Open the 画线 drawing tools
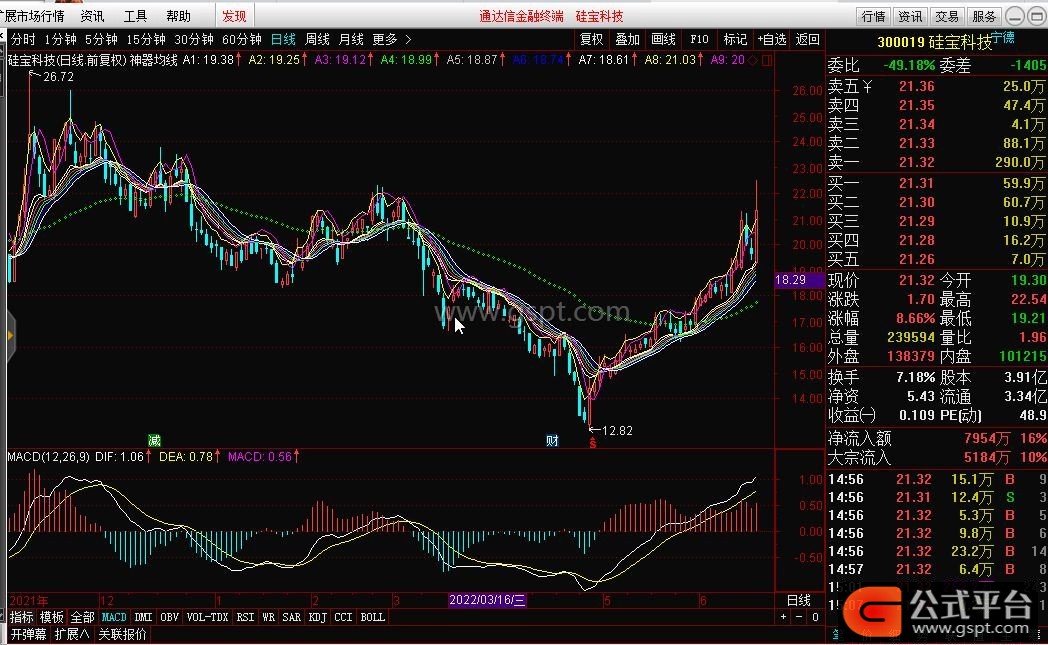 pyautogui.click(x=664, y=39)
